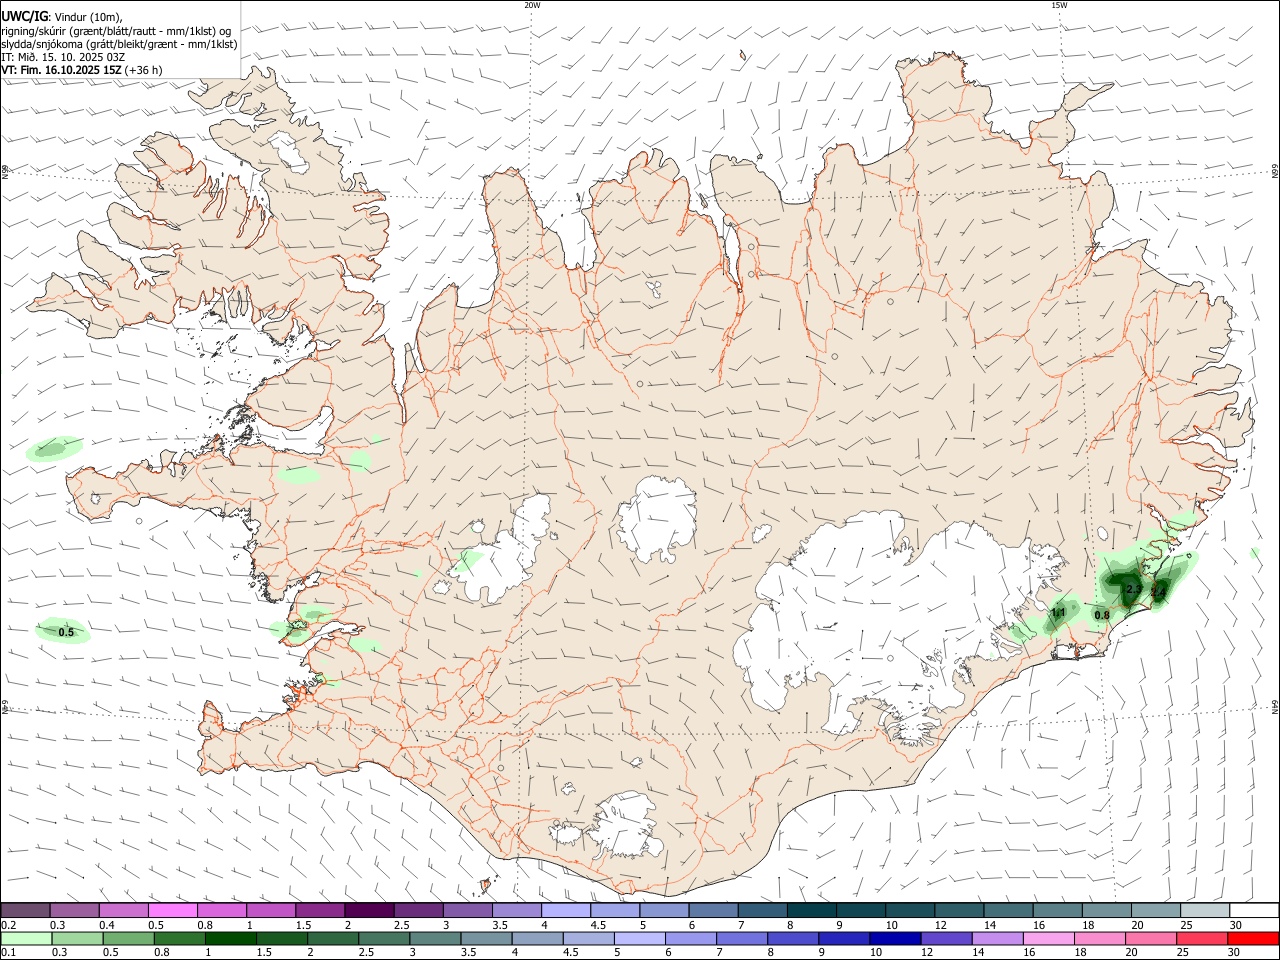Click the "2.4" precipitation value on the east coast
This screenshot has width=1280, height=960.
coord(1159,593)
